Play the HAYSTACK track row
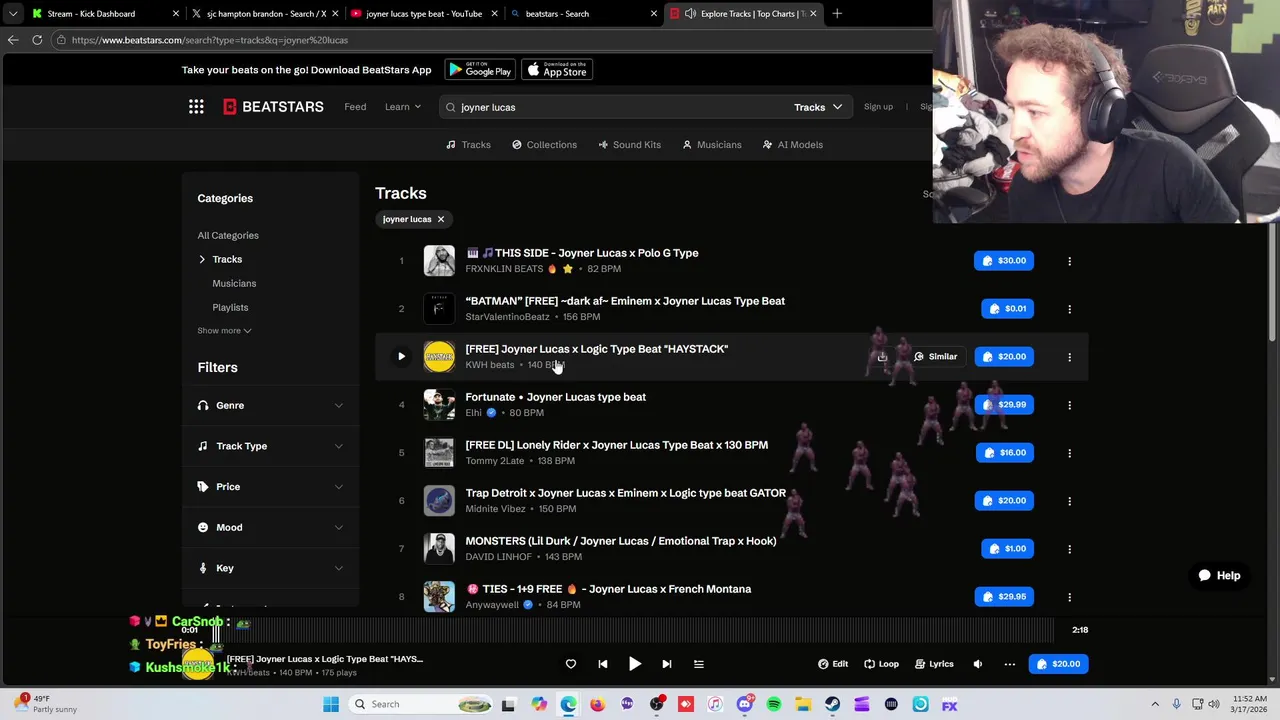Viewport: 1280px width, 720px height. coord(401,357)
